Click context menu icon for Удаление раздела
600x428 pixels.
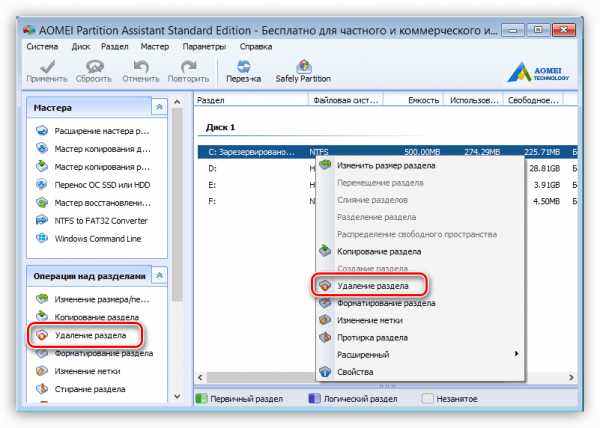click(x=325, y=285)
